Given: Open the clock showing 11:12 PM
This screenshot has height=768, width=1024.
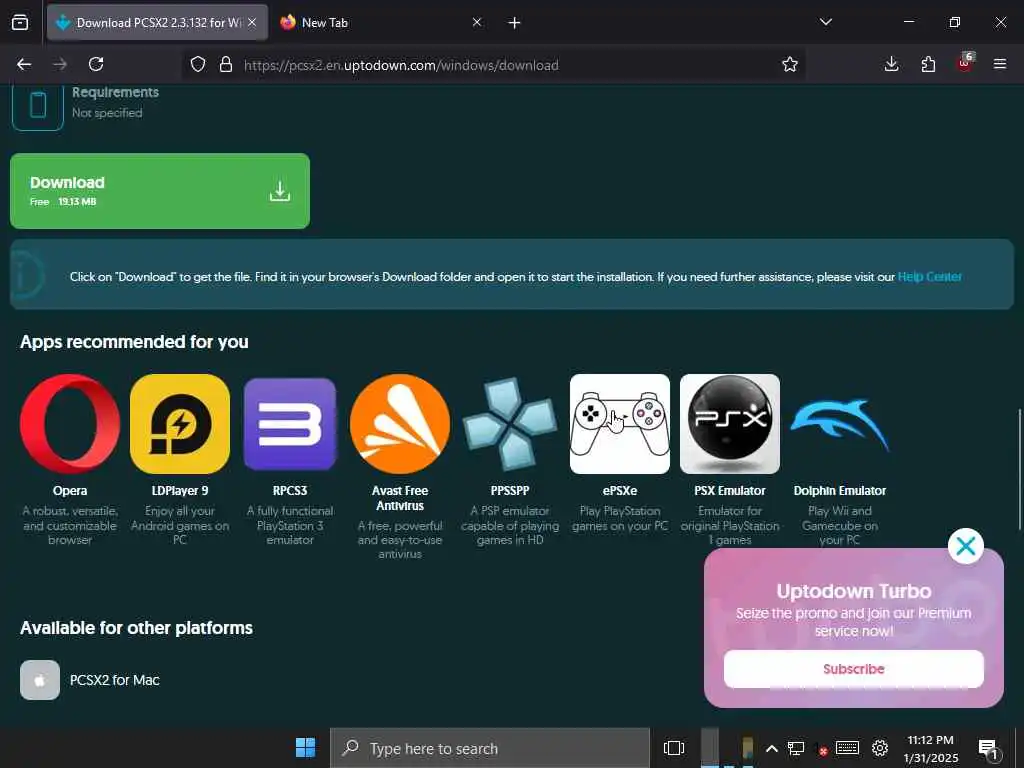Looking at the screenshot, I should coord(931,748).
